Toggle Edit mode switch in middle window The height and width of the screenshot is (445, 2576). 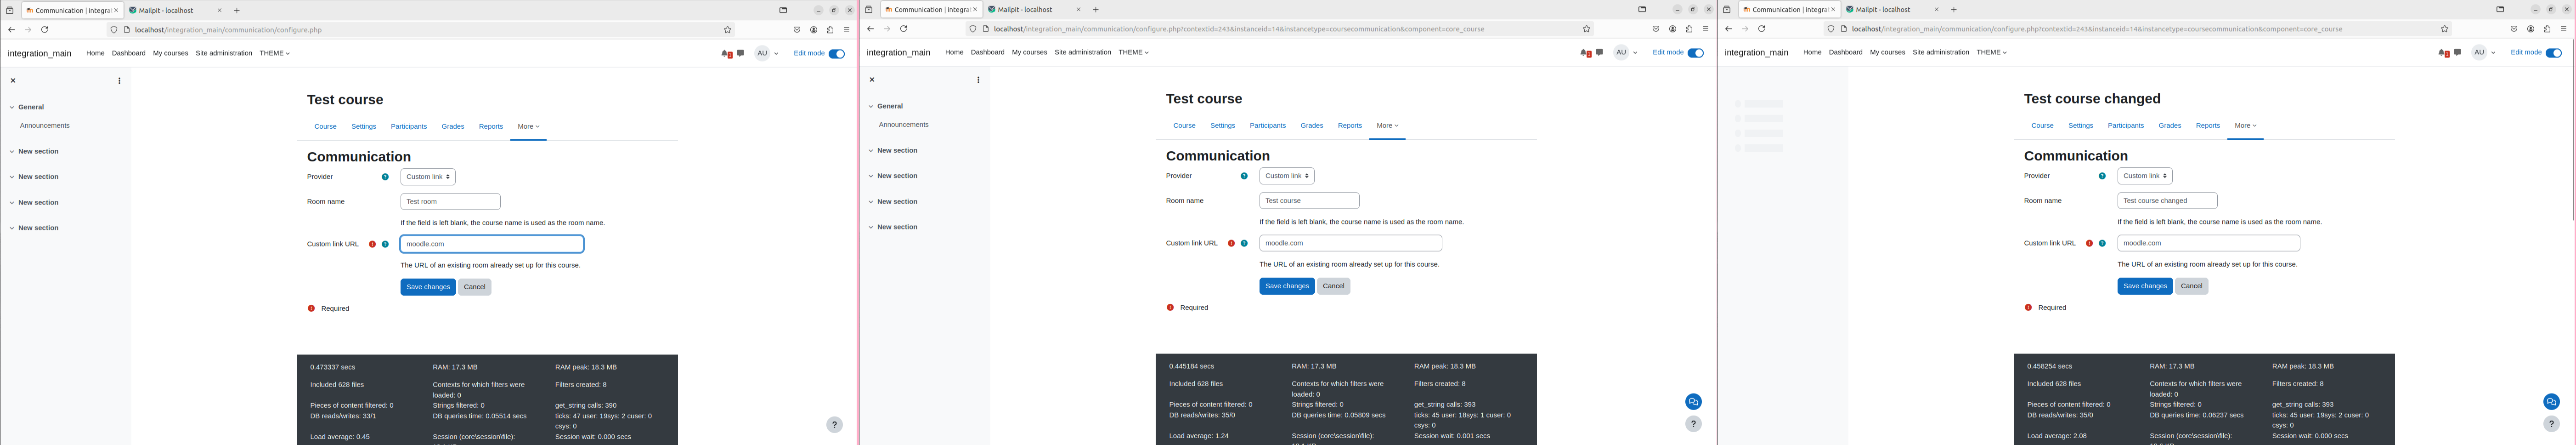[x=1696, y=53]
